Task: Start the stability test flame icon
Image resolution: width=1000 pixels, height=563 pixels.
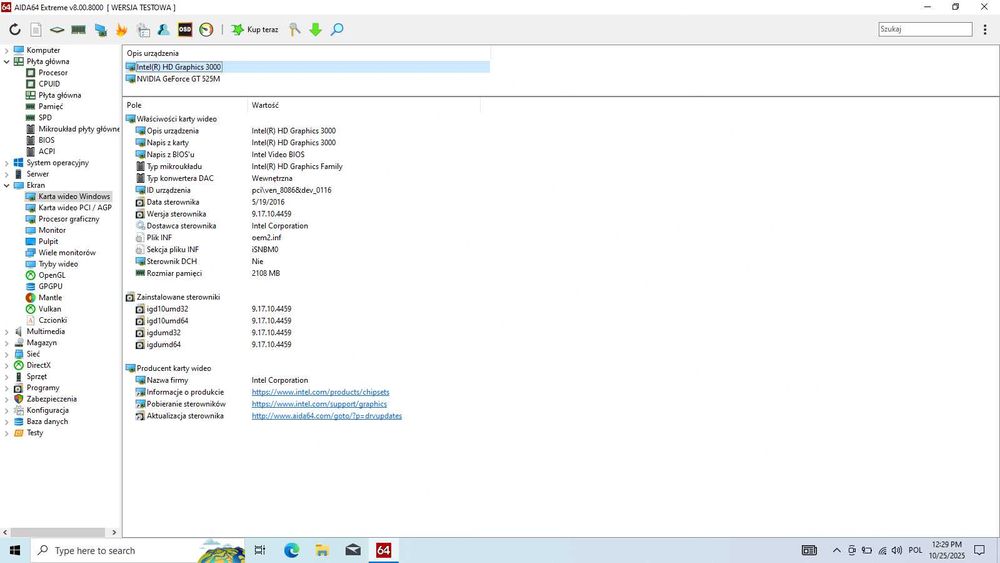Action: tap(121, 29)
